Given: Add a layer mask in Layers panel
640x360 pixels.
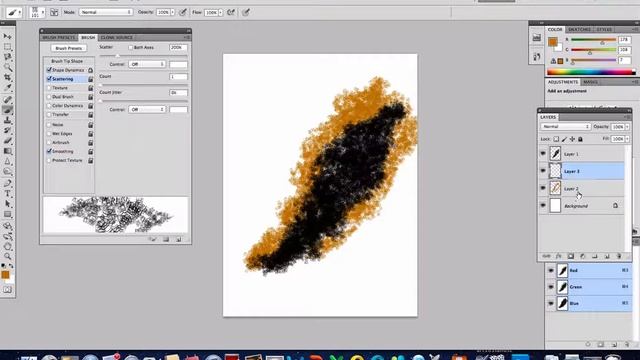Looking at the screenshot, I should [571, 256].
